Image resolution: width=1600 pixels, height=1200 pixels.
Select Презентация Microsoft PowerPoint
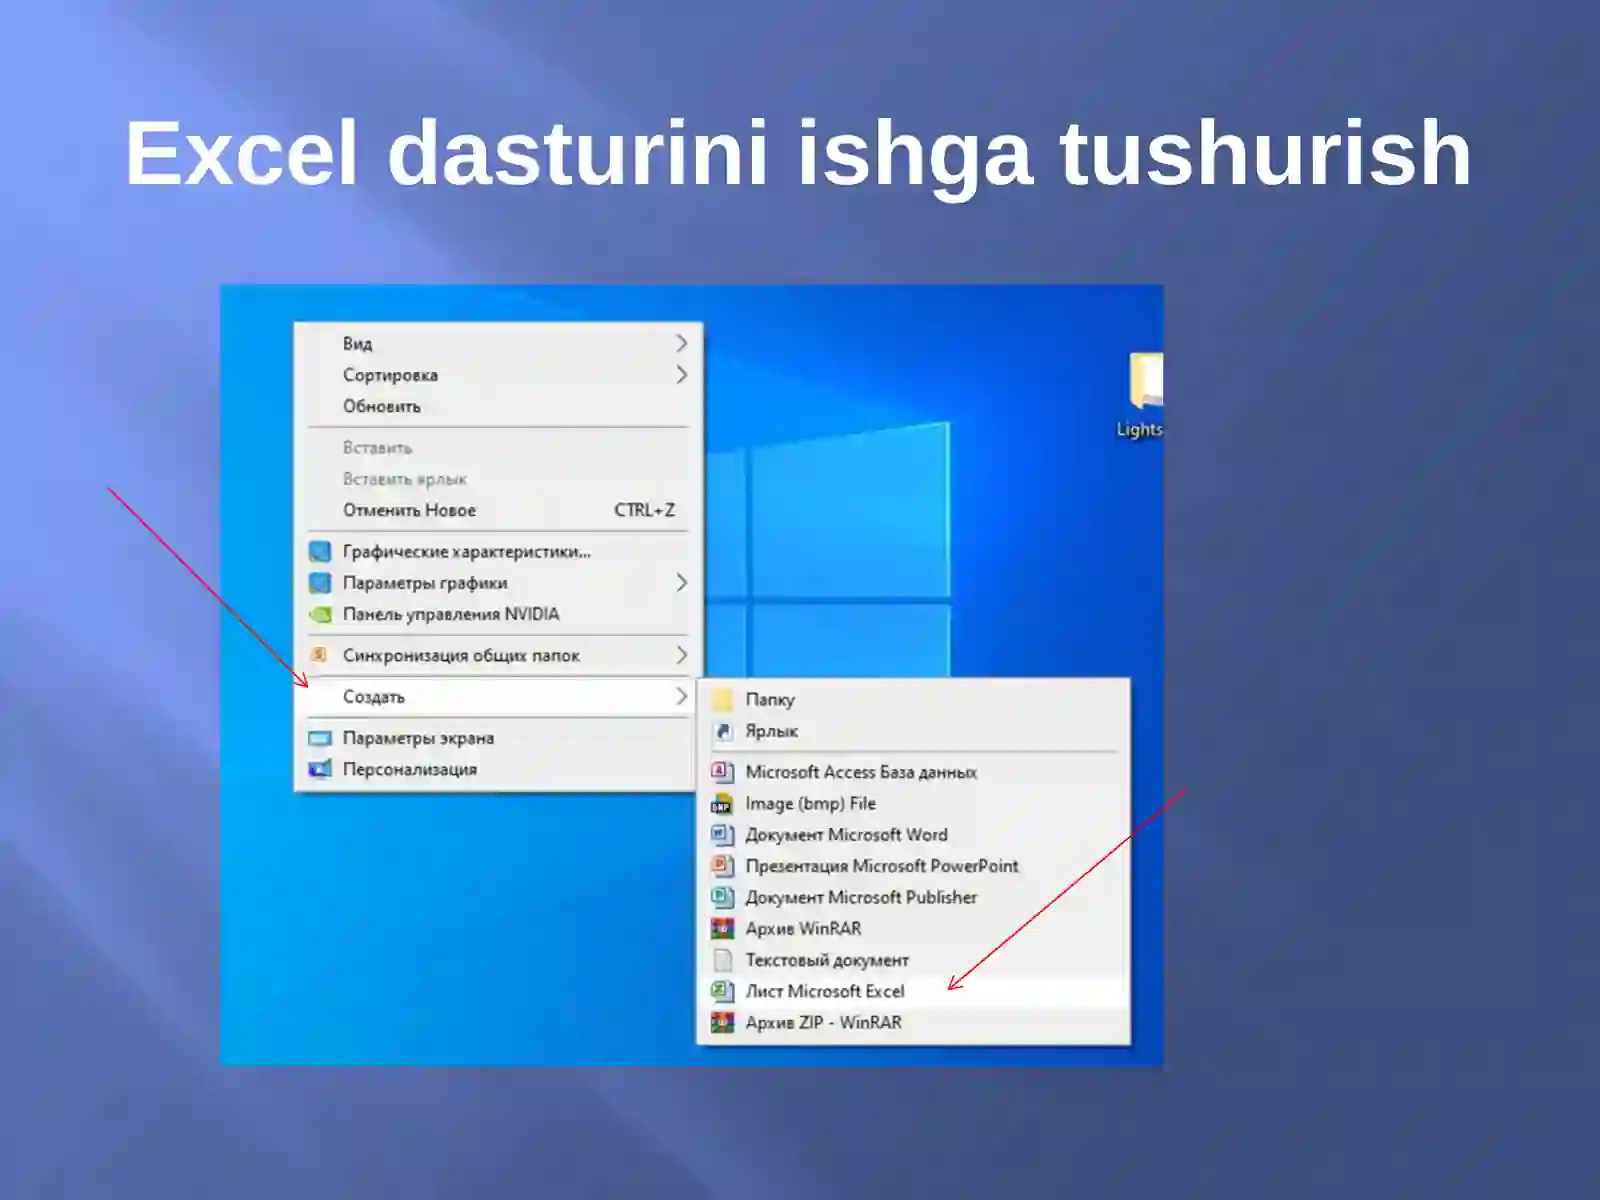913,866
